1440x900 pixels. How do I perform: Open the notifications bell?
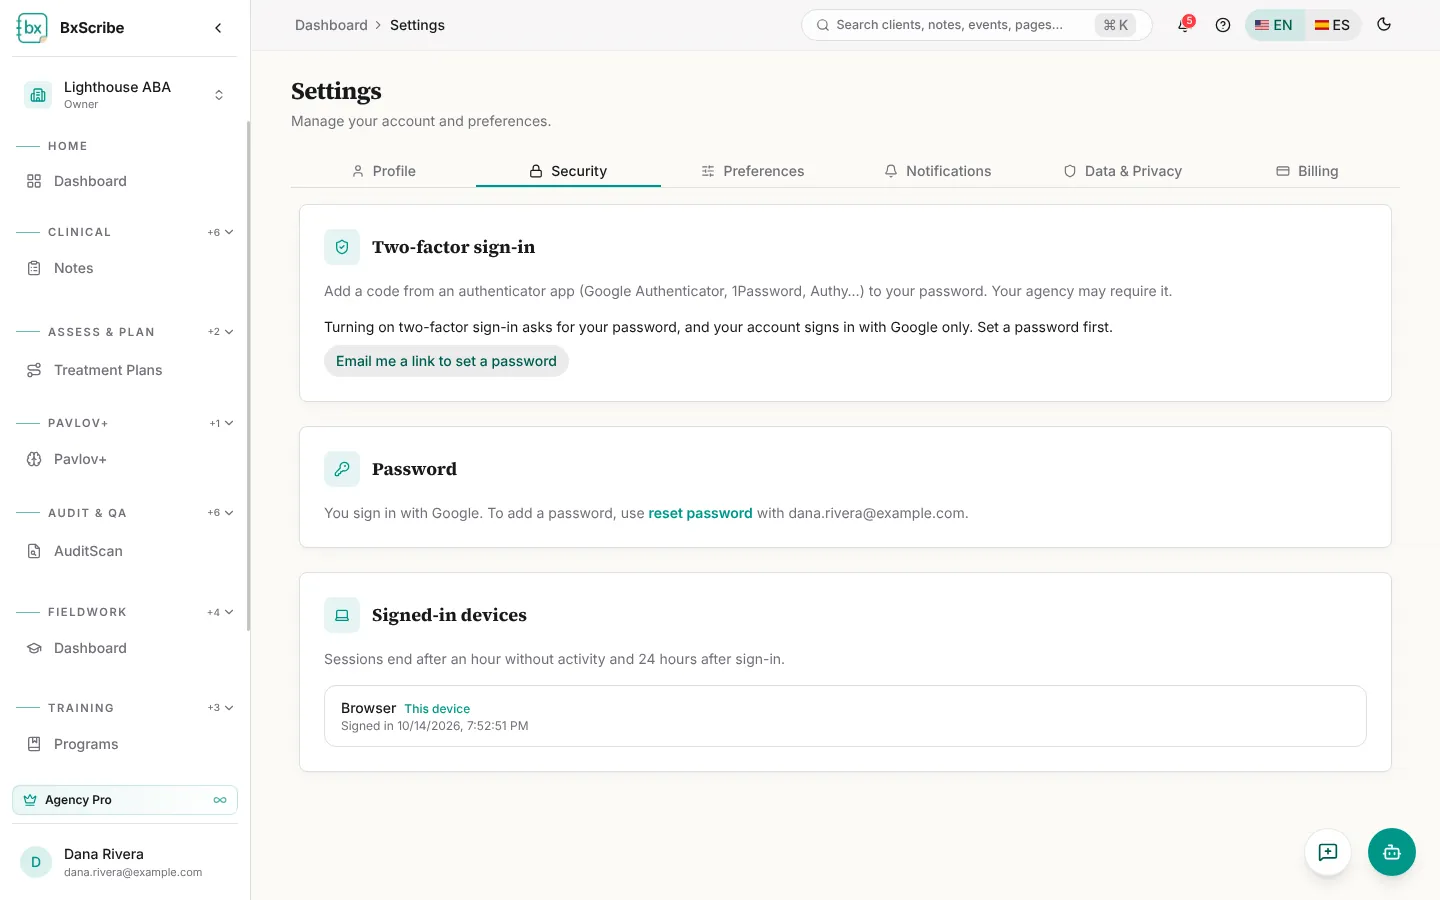(x=1184, y=25)
